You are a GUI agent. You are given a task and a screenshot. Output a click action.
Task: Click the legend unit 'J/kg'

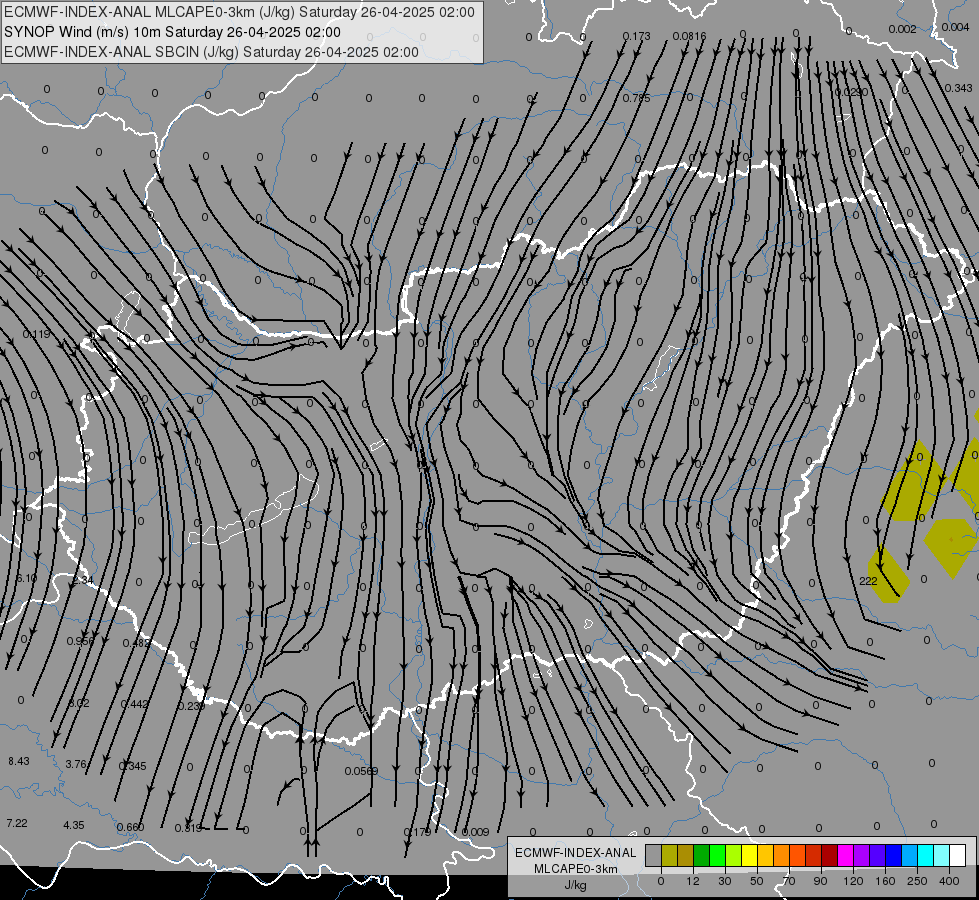[576, 885]
